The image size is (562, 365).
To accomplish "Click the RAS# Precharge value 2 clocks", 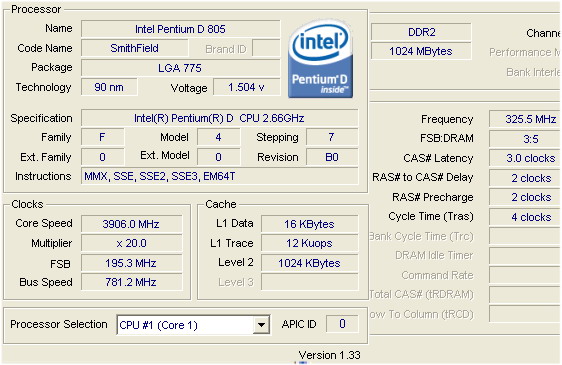I will [525, 197].
